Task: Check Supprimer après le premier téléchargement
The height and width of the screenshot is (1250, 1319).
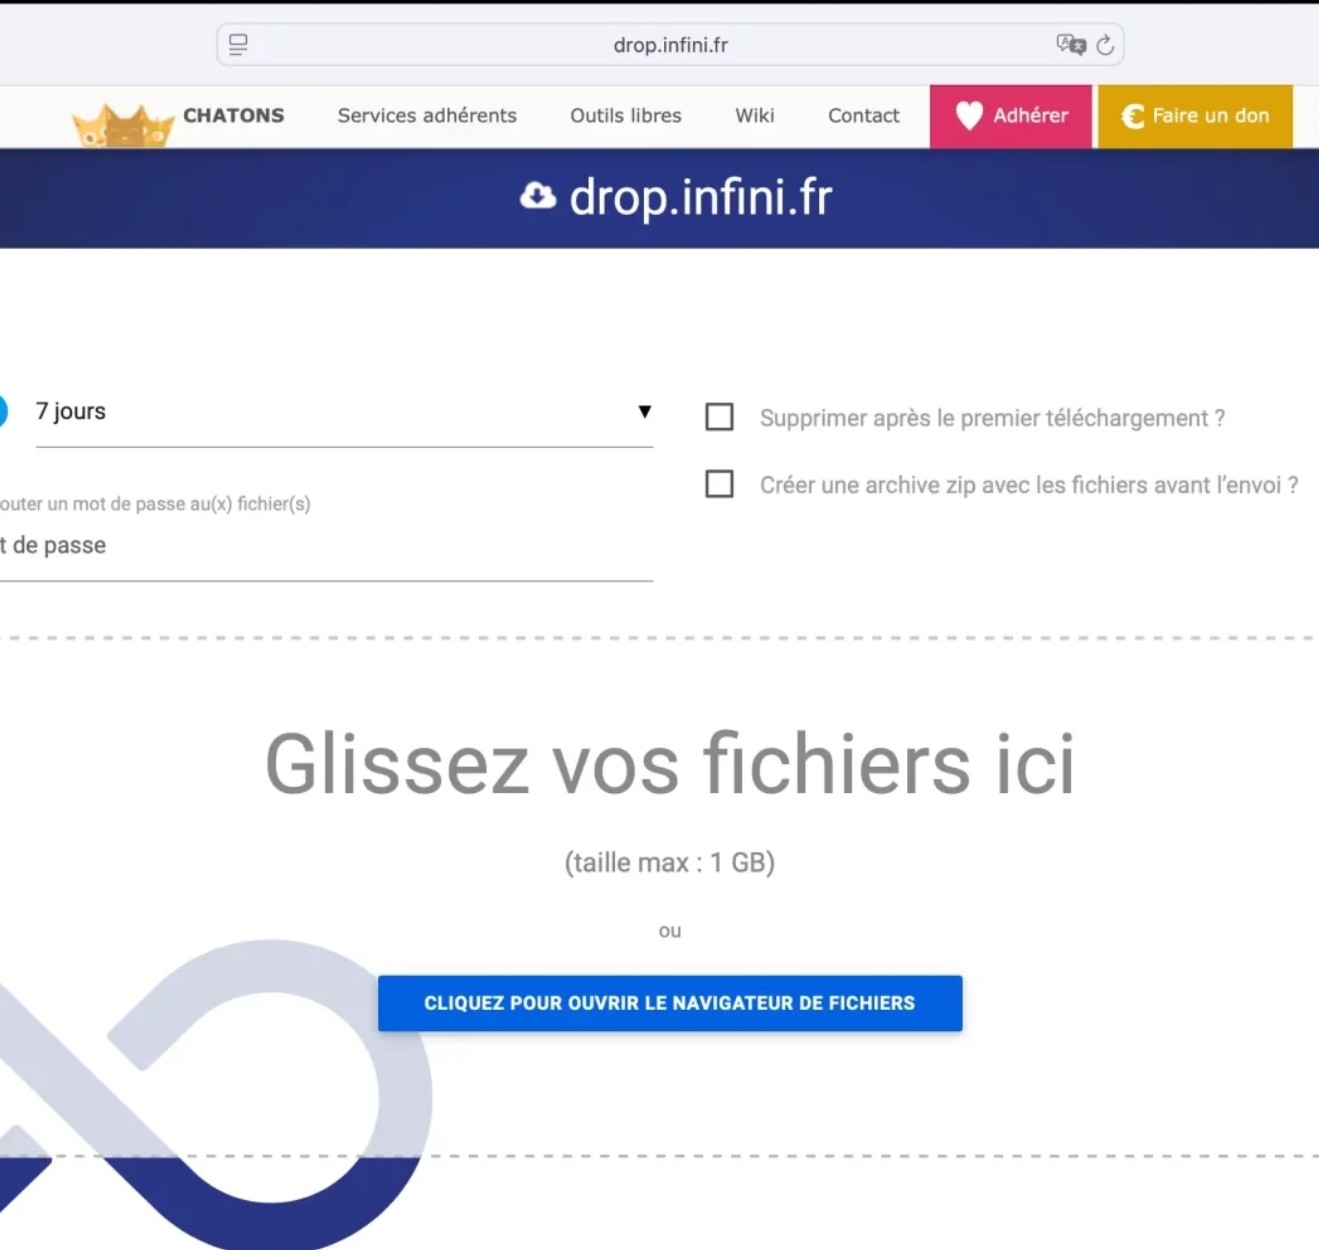Action: tap(720, 417)
